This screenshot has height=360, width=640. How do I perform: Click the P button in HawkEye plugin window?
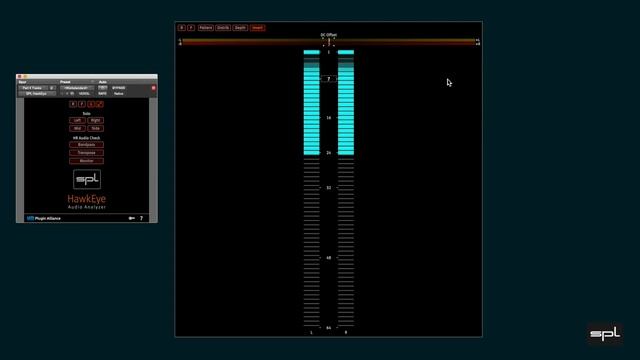click(82, 104)
